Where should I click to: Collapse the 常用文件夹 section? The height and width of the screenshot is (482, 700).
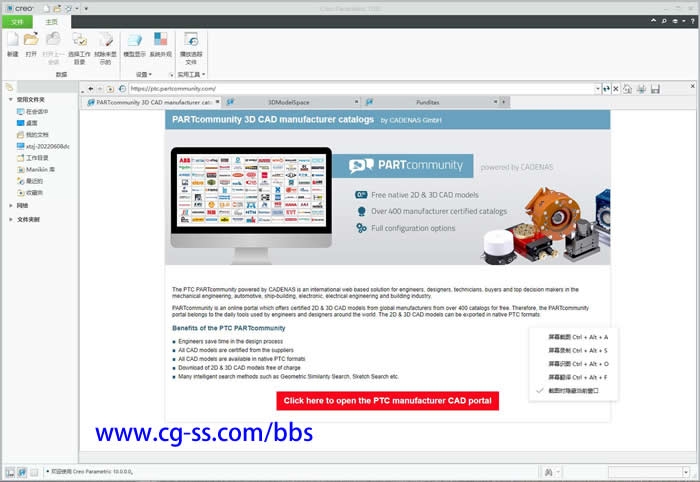(10, 100)
